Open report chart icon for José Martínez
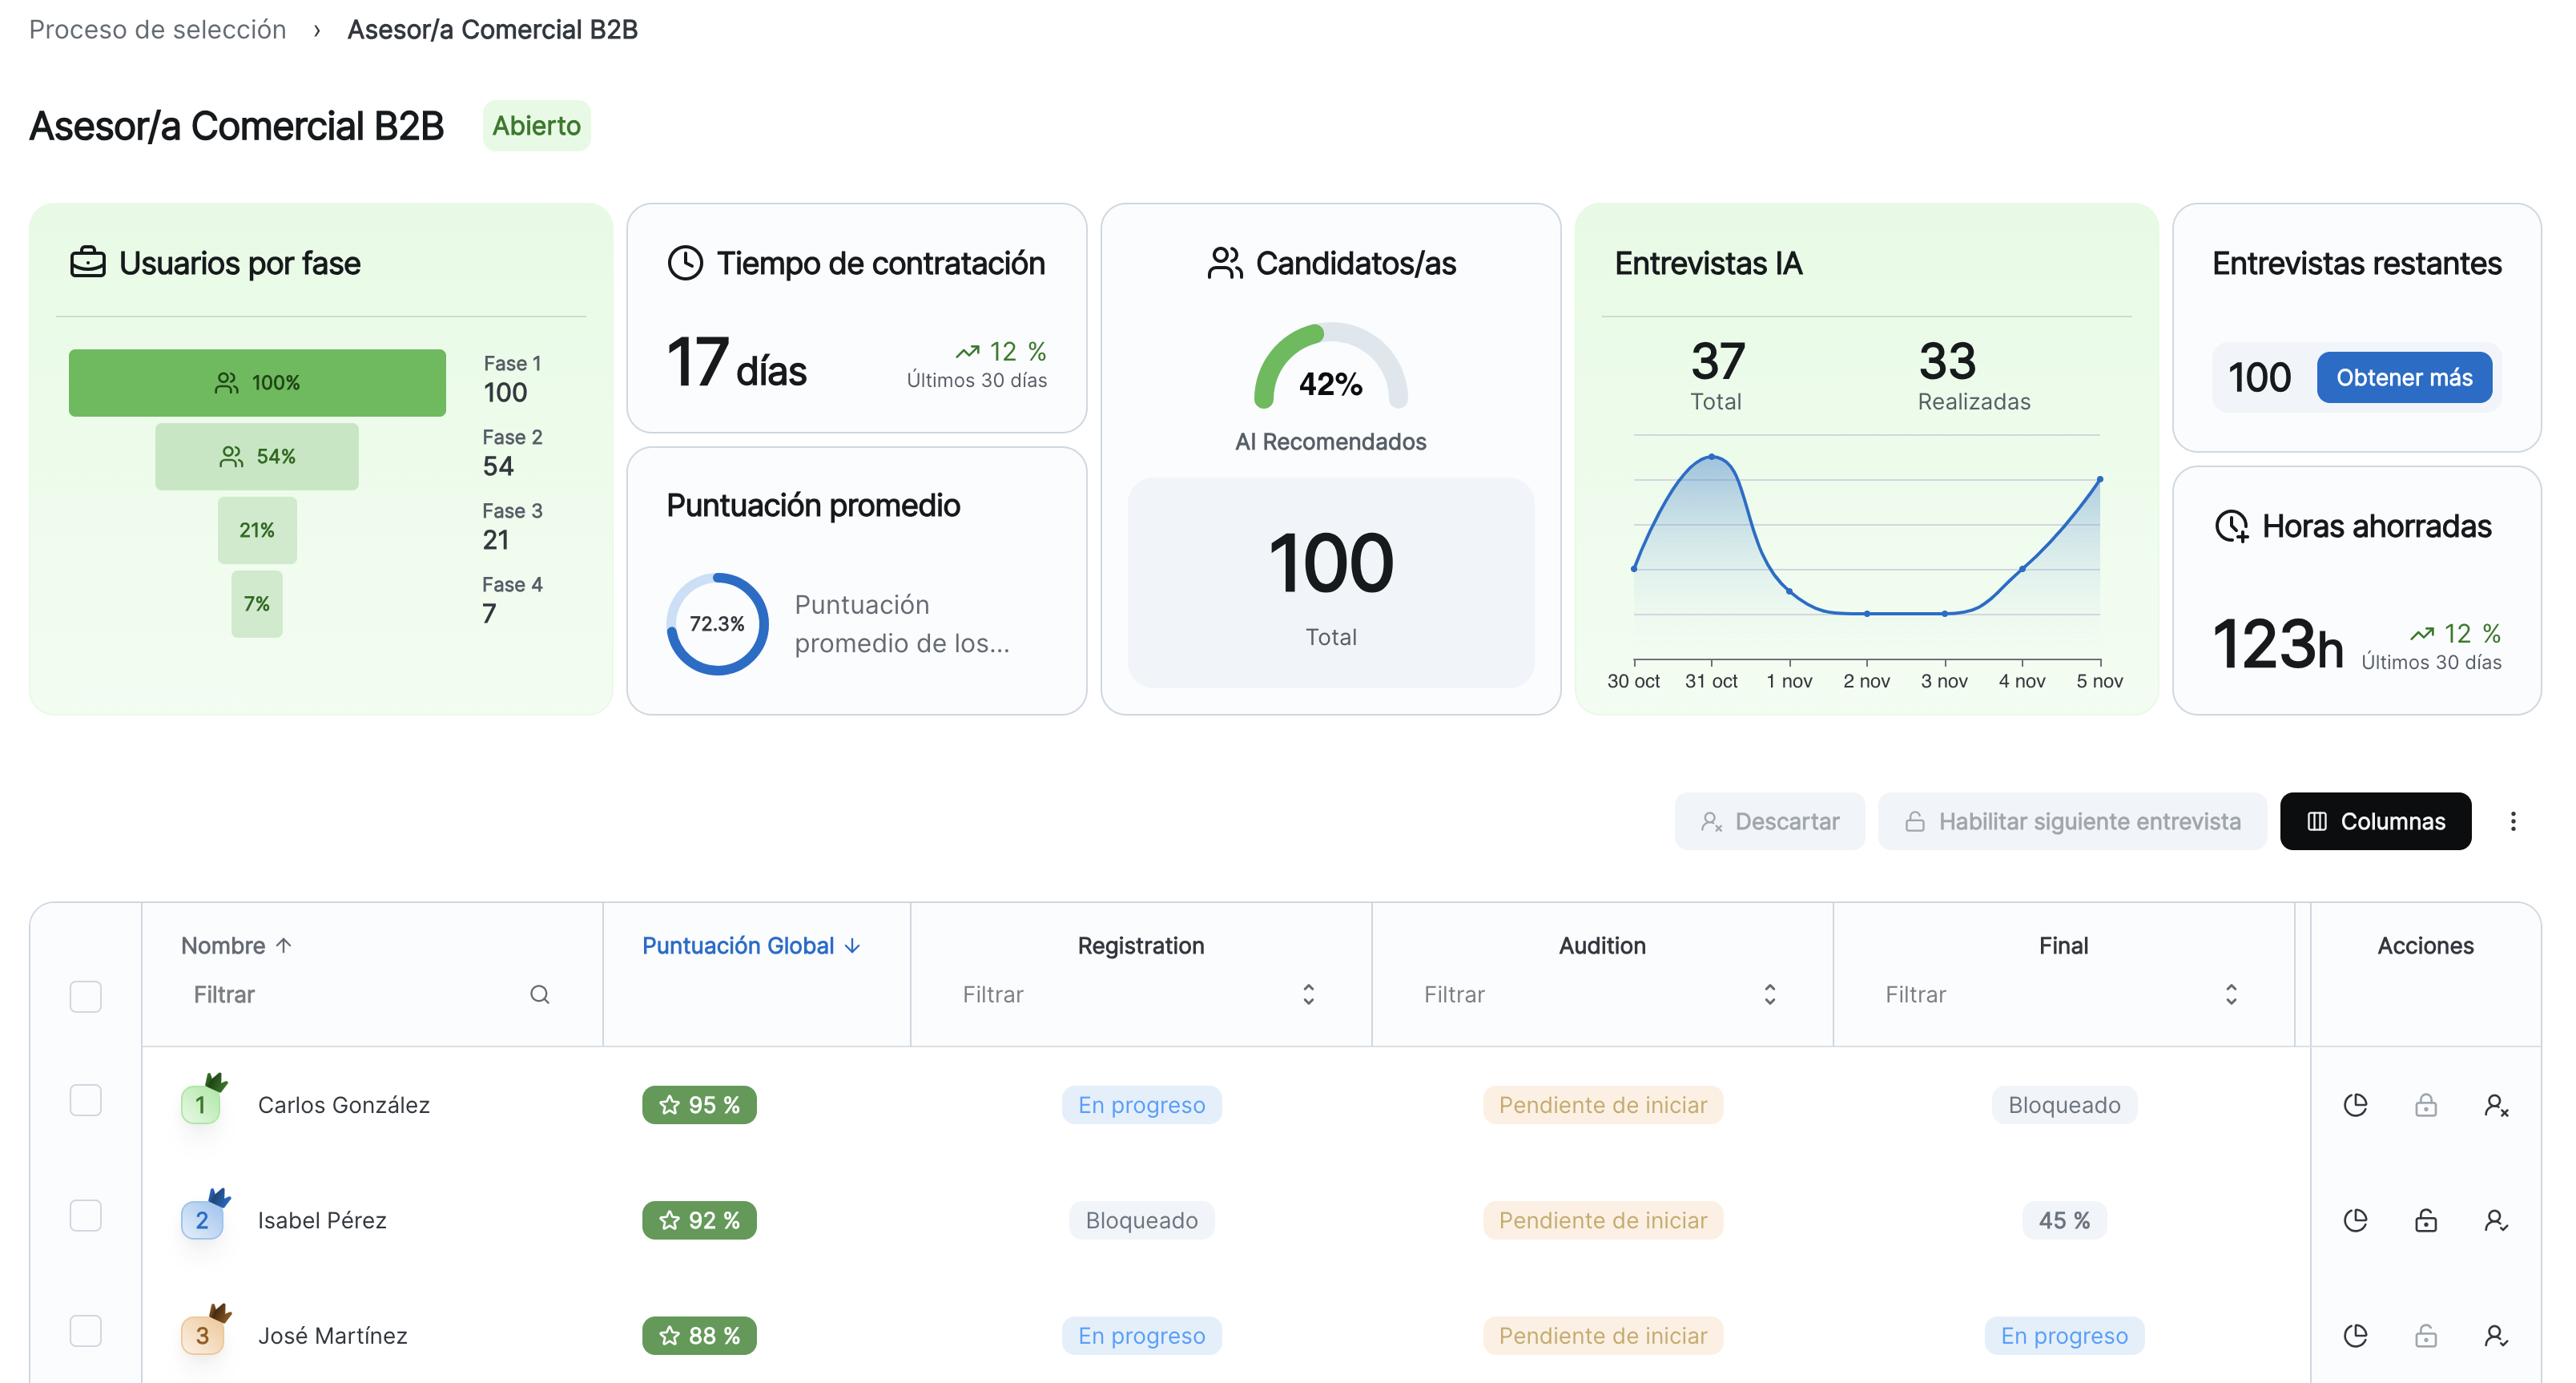Screen dimensions: 2576x1383 click(x=2355, y=1335)
